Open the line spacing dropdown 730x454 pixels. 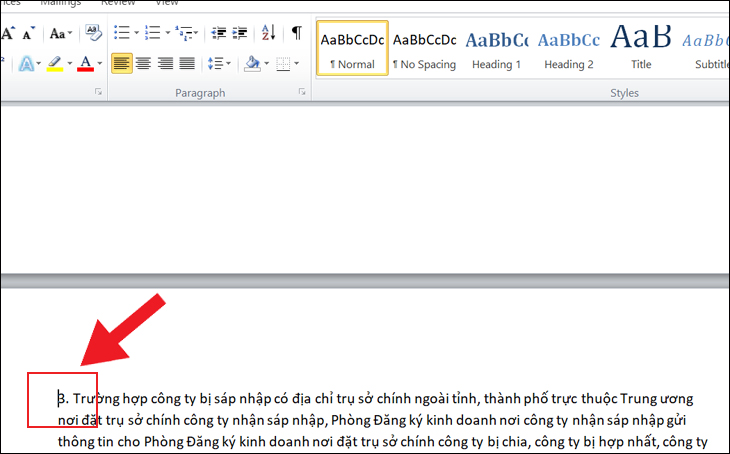point(218,64)
